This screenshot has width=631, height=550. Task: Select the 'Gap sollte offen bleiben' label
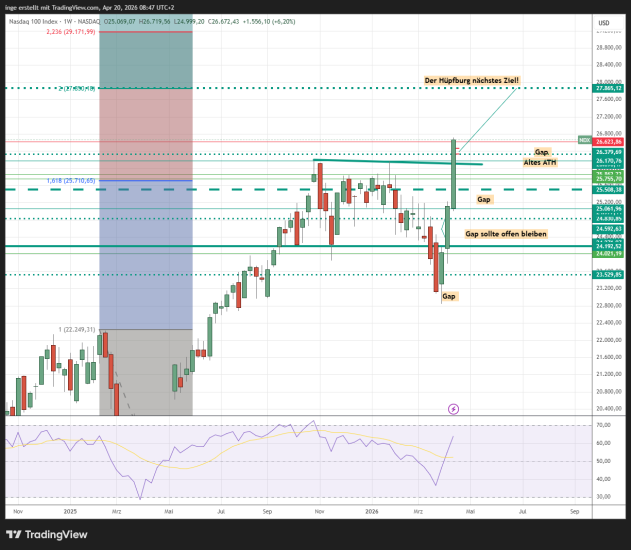click(x=506, y=232)
